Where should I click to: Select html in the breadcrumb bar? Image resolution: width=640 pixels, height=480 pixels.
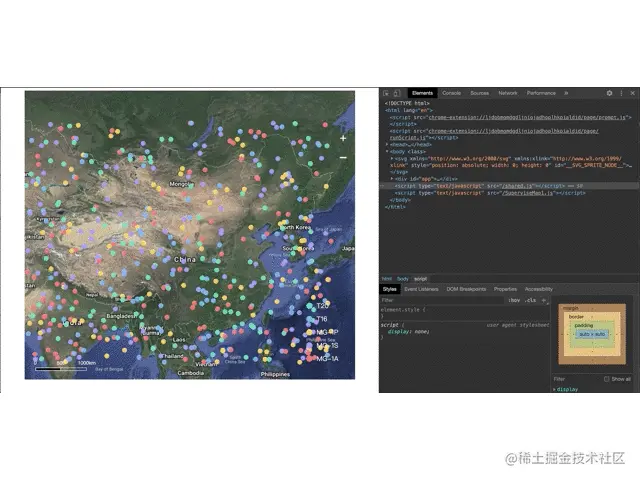(x=387, y=279)
